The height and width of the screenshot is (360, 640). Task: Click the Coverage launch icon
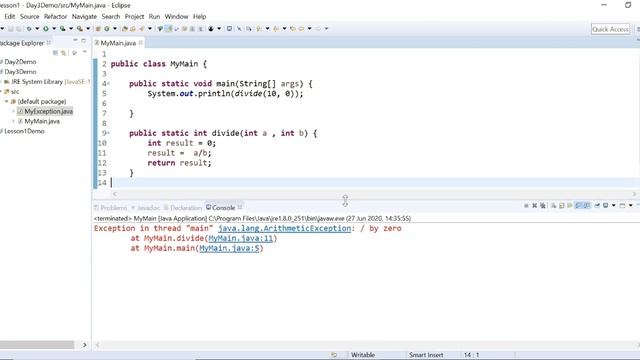pos(62,29)
